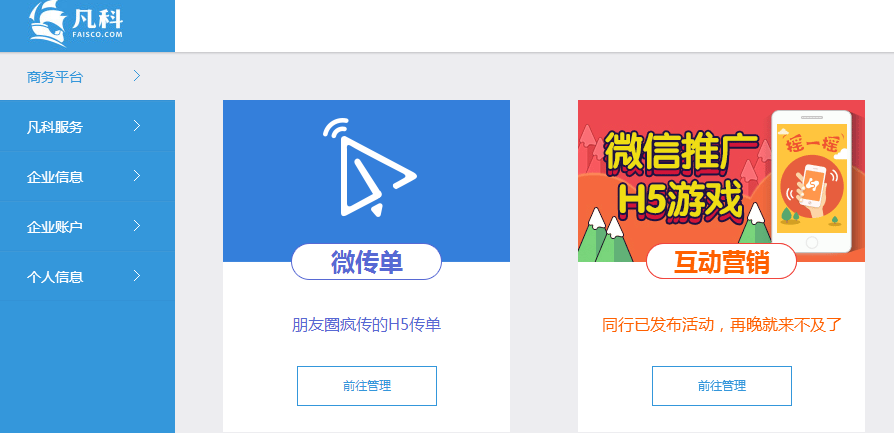The height and width of the screenshot is (433, 894).
Task: Expand the 企业账户 chevron arrow
Action: click(136, 226)
